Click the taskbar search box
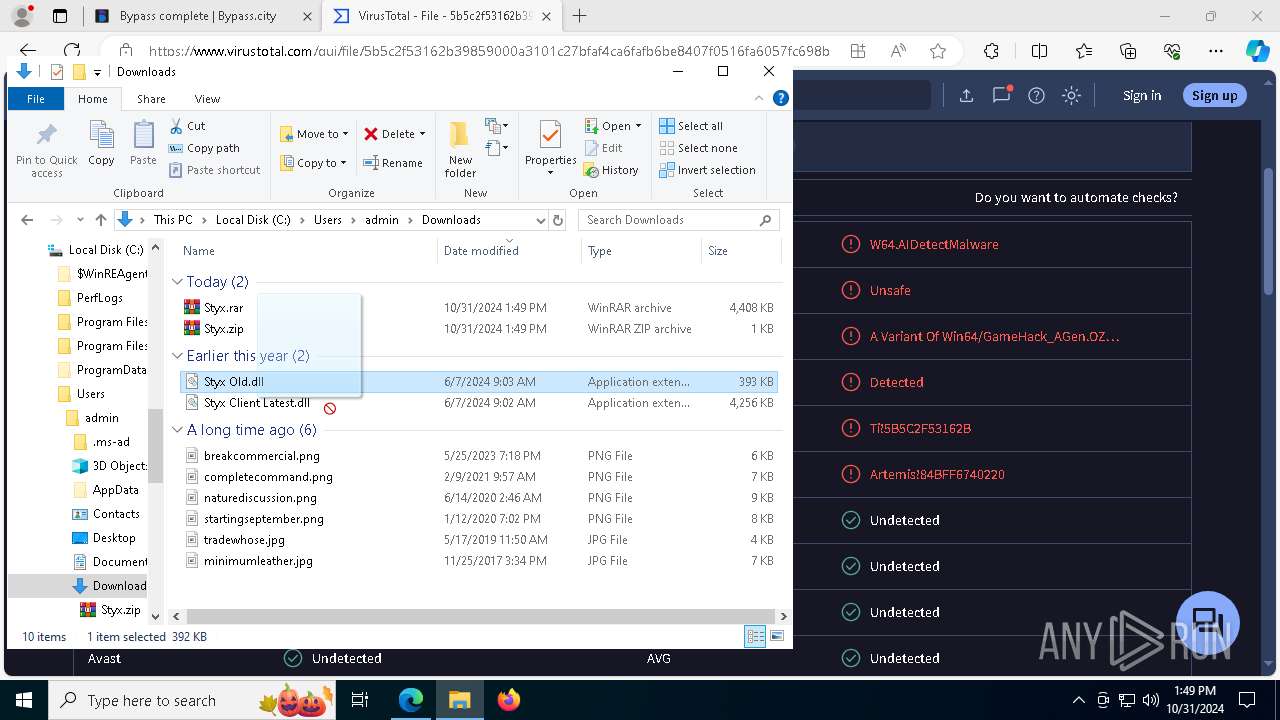The width and height of the screenshot is (1280, 720). pyautogui.click(x=193, y=700)
